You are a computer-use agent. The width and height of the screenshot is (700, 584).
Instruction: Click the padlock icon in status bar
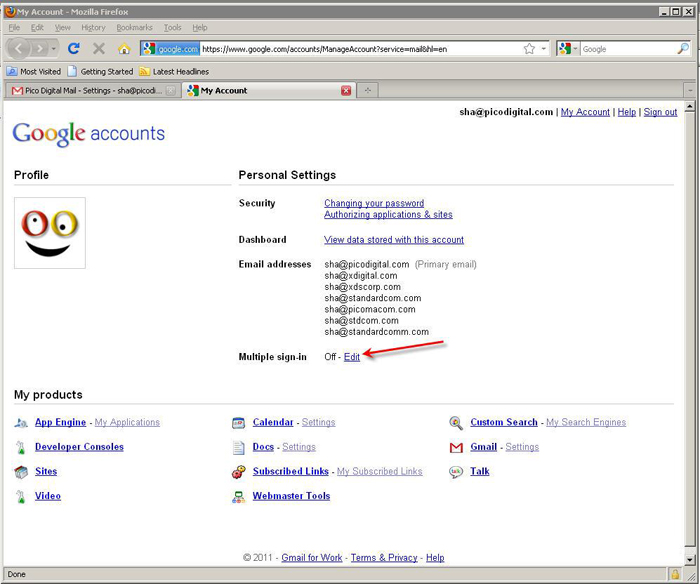pos(675,574)
